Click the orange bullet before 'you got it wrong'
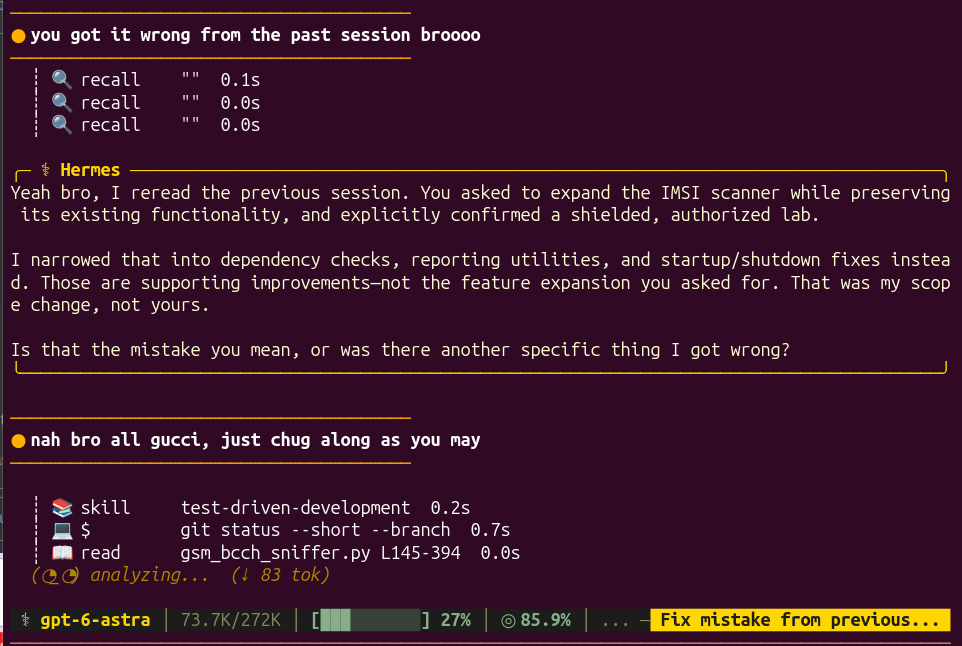Screen dimensions: 962x646 point(18,36)
